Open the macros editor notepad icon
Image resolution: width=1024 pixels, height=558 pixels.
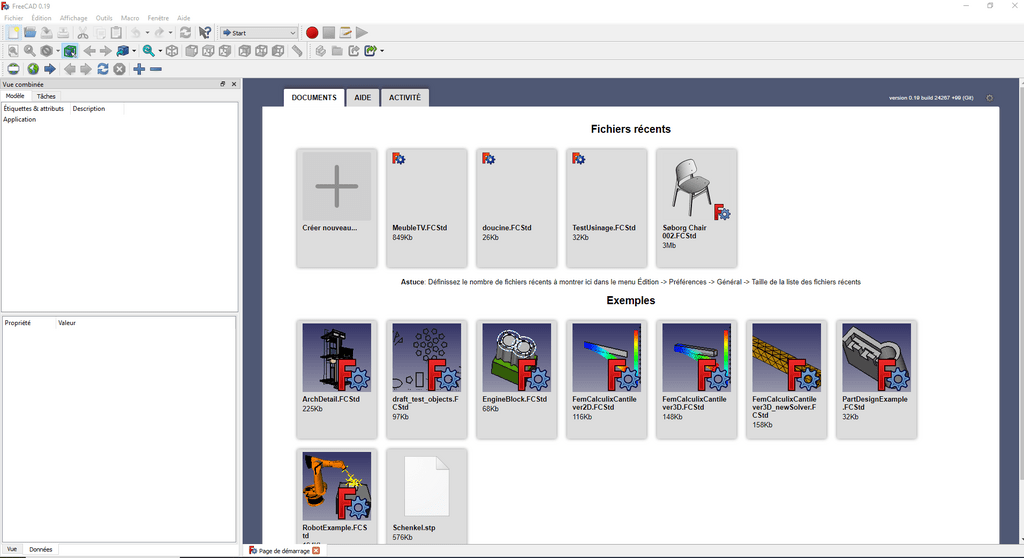coord(345,33)
